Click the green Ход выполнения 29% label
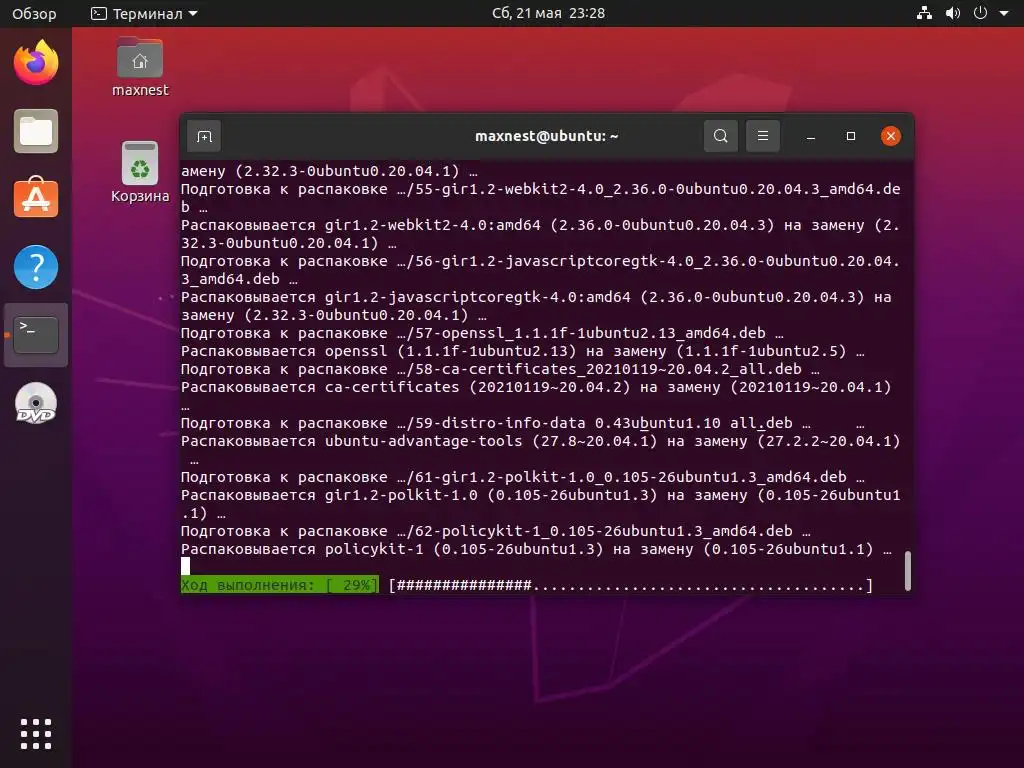 click(x=280, y=585)
